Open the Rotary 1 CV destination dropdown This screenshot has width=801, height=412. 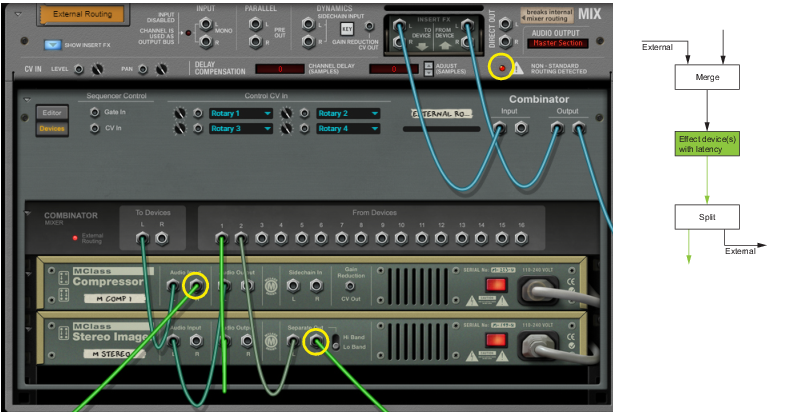241,113
